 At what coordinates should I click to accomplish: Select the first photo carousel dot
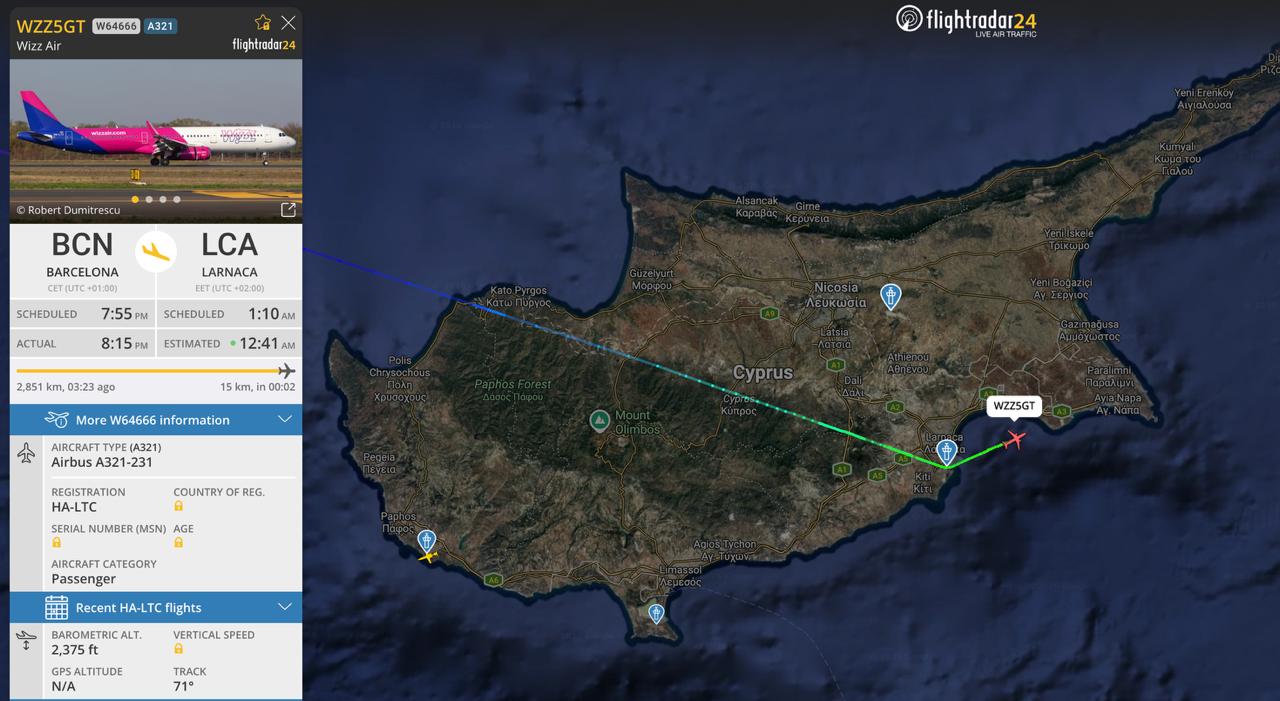(x=135, y=199)
